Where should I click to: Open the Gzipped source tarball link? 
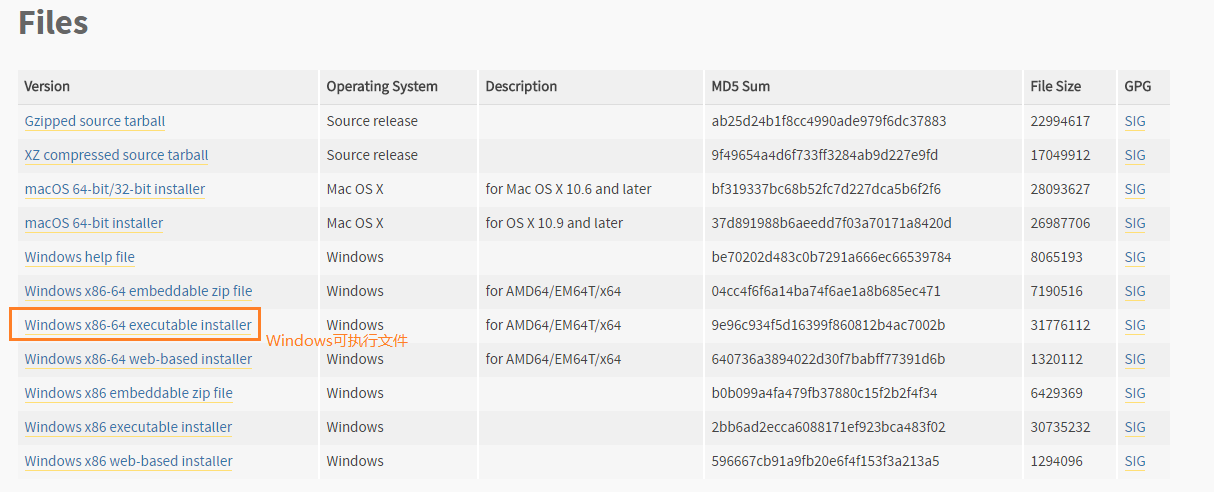[x=95, y=121]
